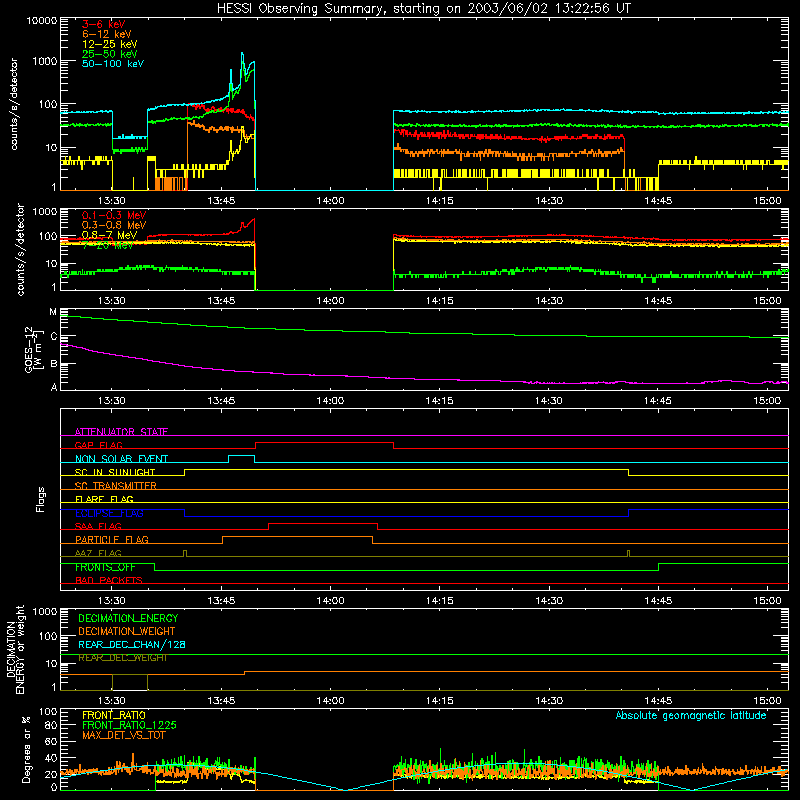Select the 6-12 keV legend label

[x=107, y=34]
